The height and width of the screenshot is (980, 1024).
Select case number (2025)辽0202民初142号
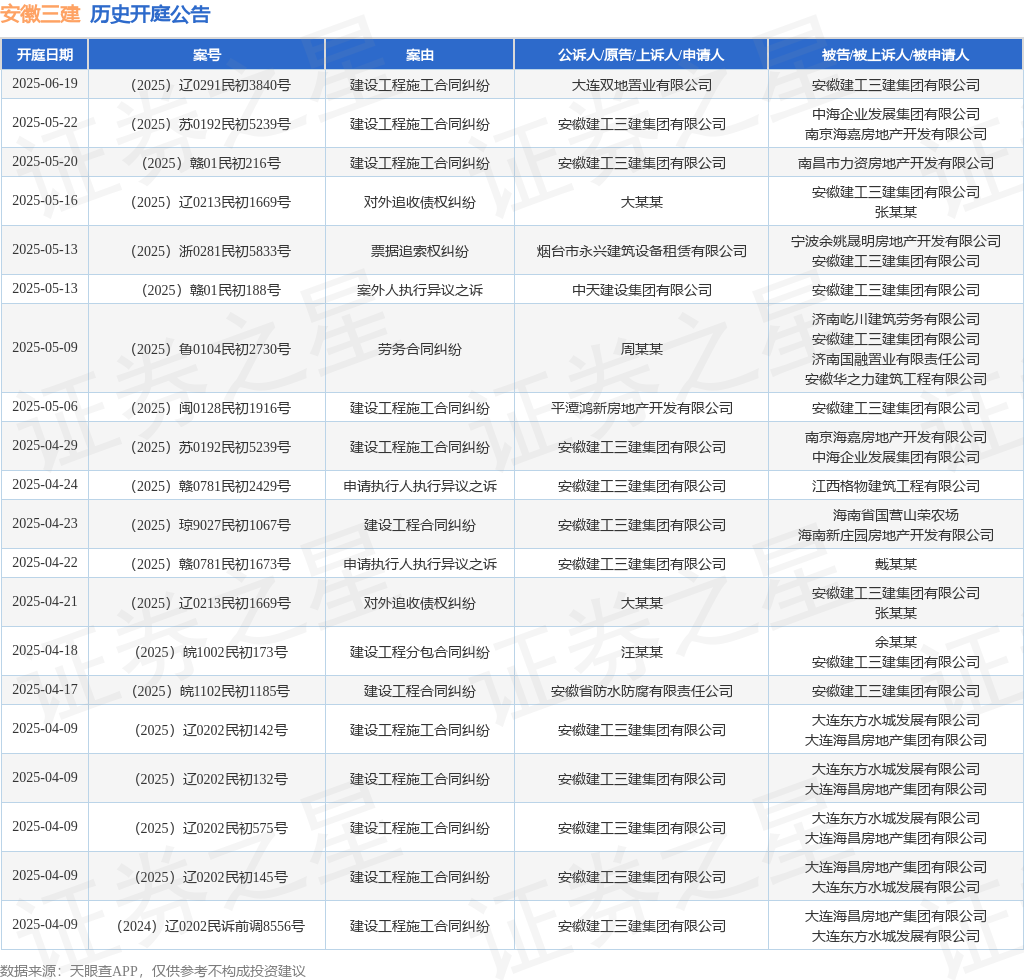click(x=211, y=730)
